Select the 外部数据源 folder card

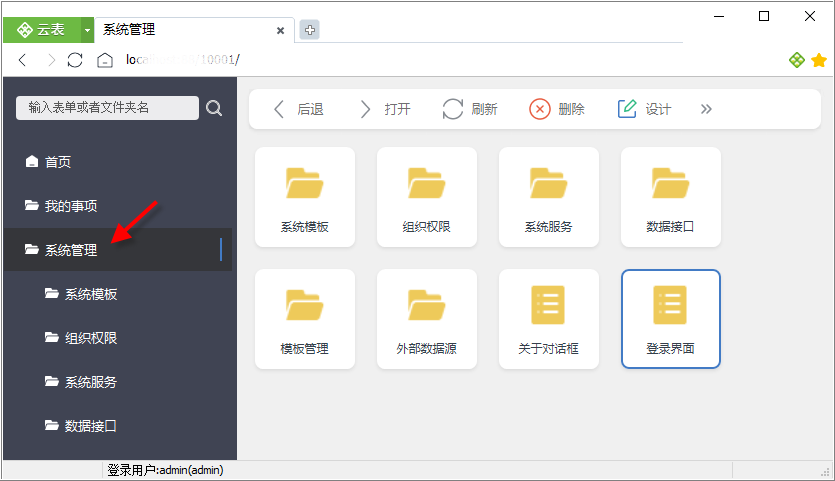[x=427, y=319]
